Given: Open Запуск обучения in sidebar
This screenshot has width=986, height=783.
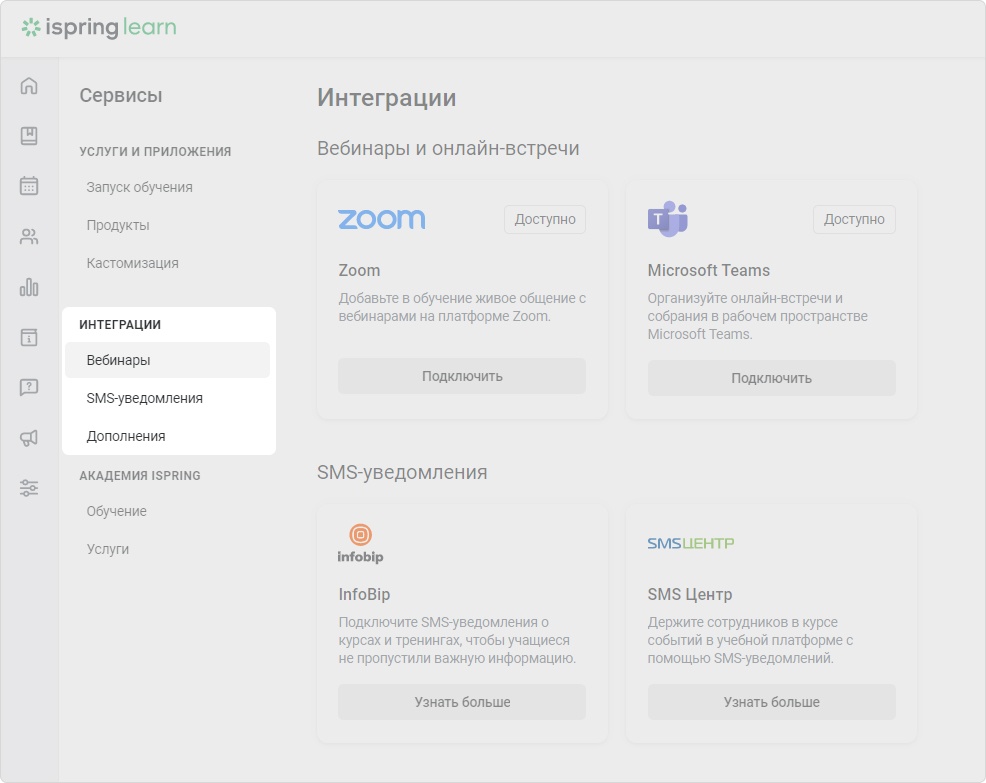Looking at the screenshot, I should point(140,187).
